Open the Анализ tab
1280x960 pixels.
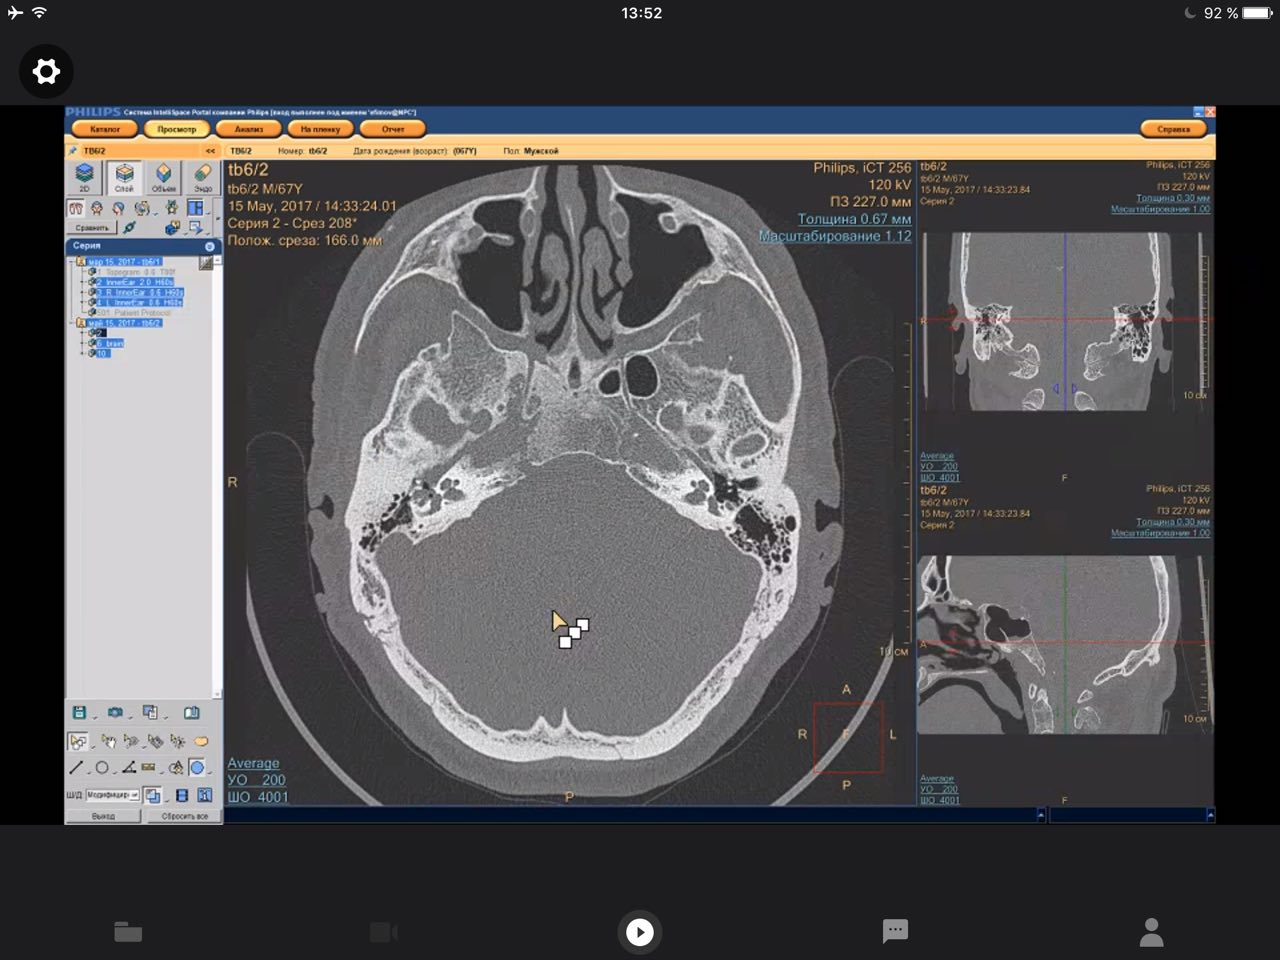(x=249, y=129)
